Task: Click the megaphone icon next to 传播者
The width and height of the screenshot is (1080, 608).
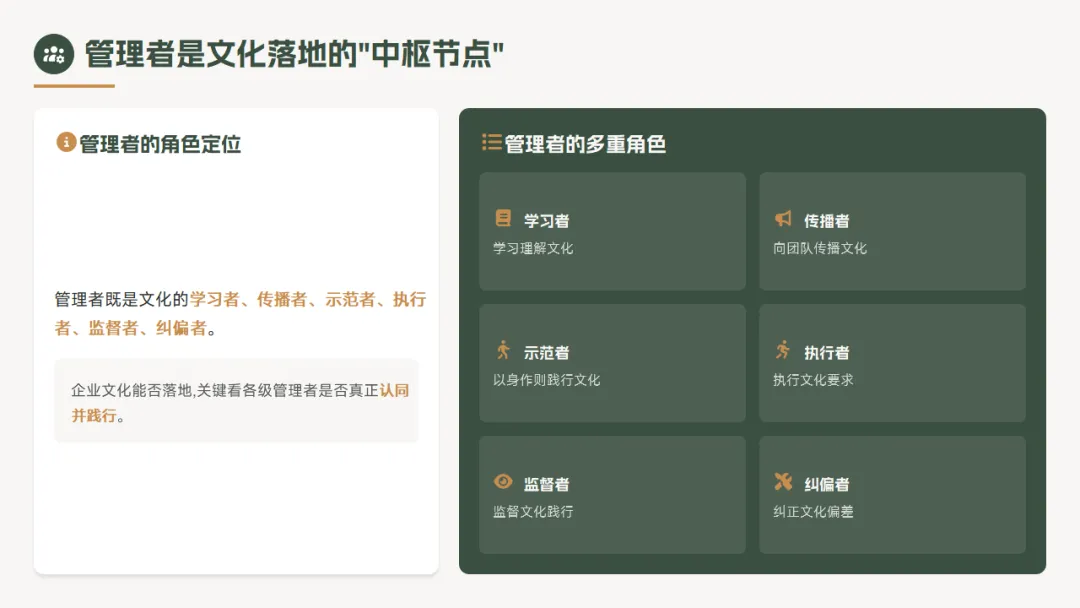Action: (783, 218)
